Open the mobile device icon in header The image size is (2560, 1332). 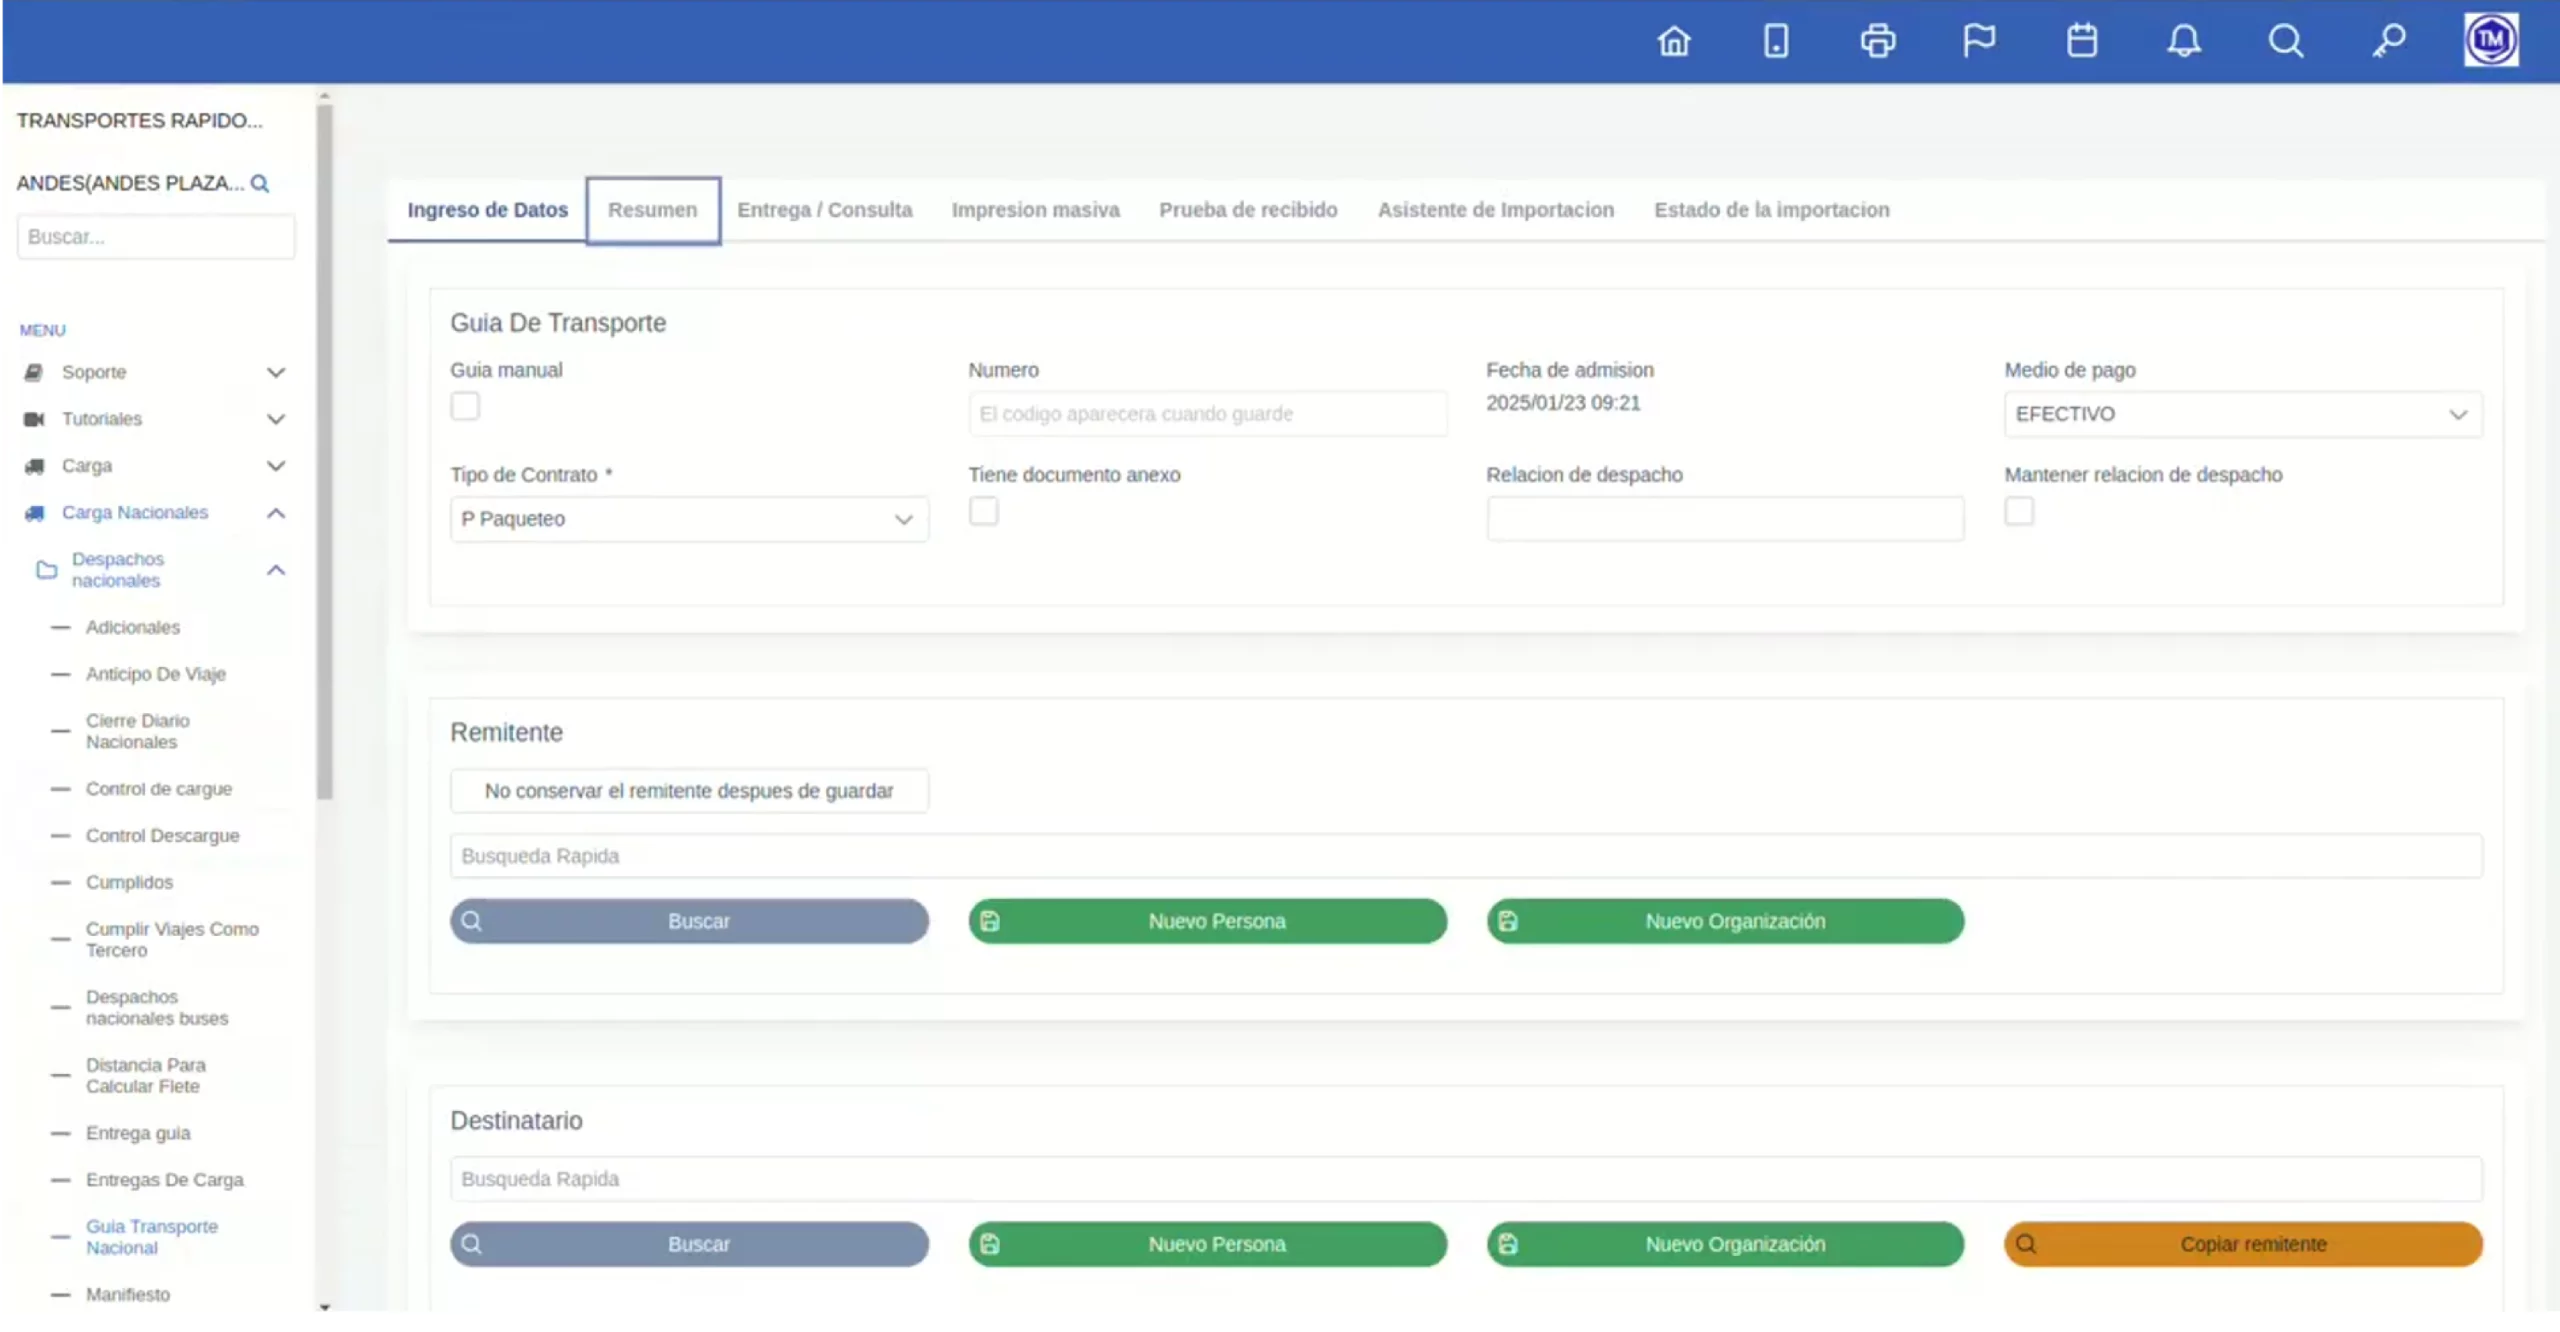click(x=1776, y=41)
